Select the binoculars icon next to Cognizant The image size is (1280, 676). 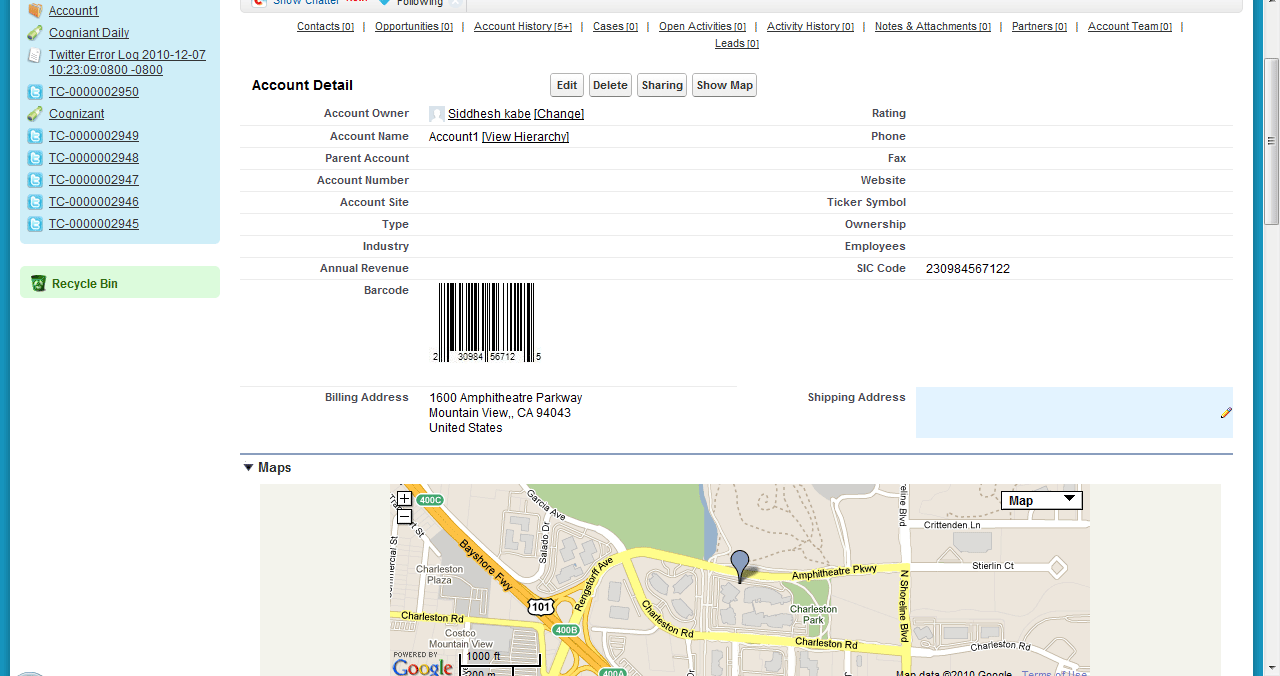click(x=34, y=113)
